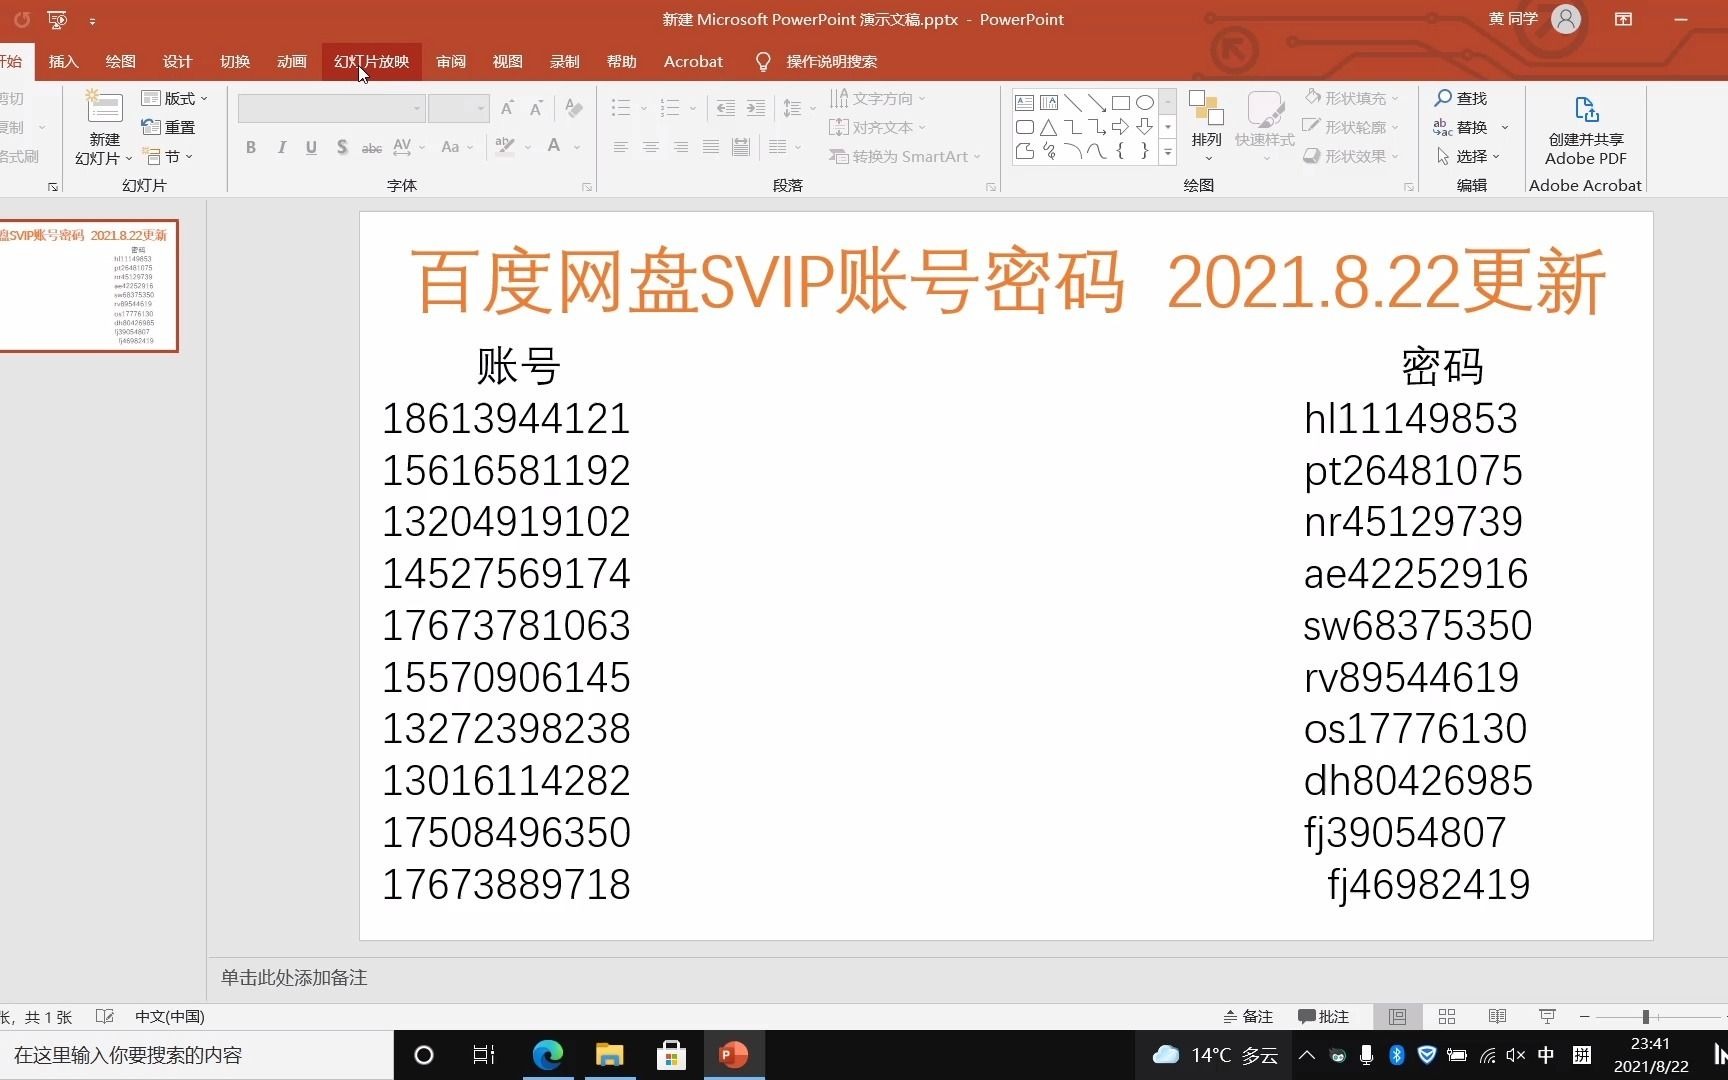1728x1080 pixels.
Task: Click the Arrange (排列) button
Action: [1206, 126]
